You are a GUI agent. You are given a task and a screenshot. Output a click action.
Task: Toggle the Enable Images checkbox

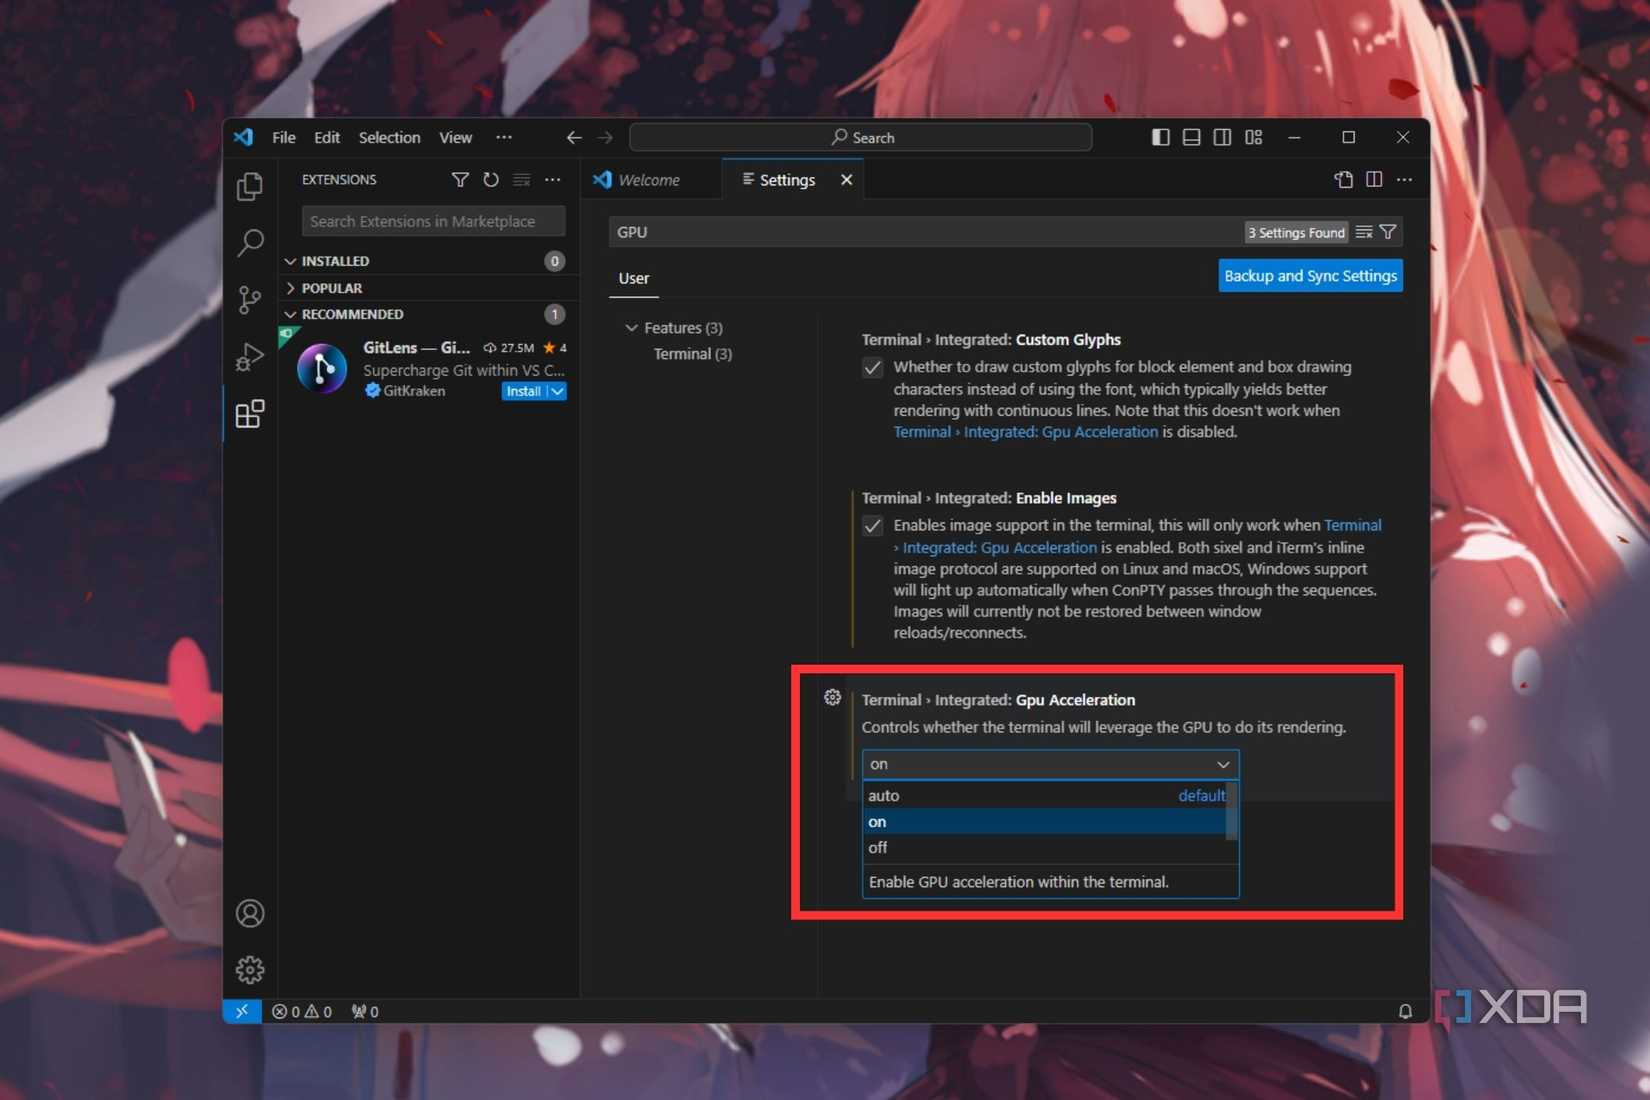click(x=873, y=526)
